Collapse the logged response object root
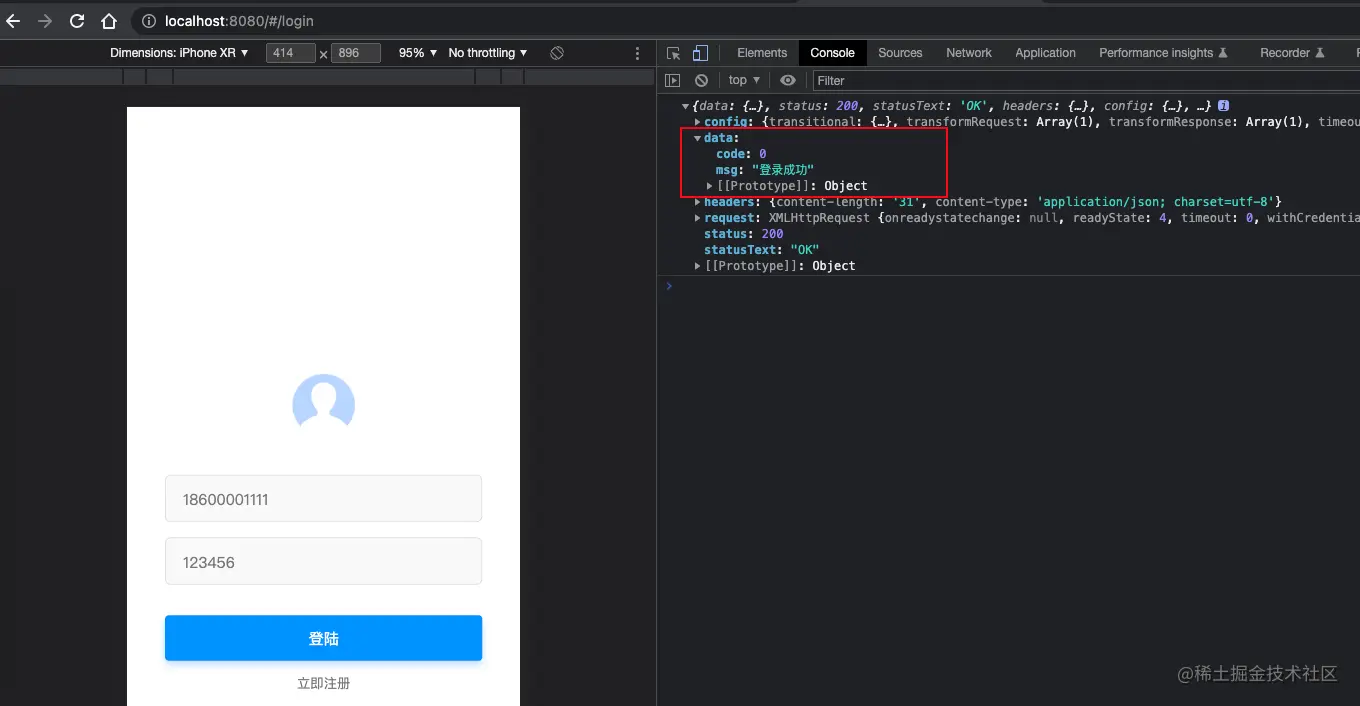The image size is (1360, 706). tap(686, 106)
